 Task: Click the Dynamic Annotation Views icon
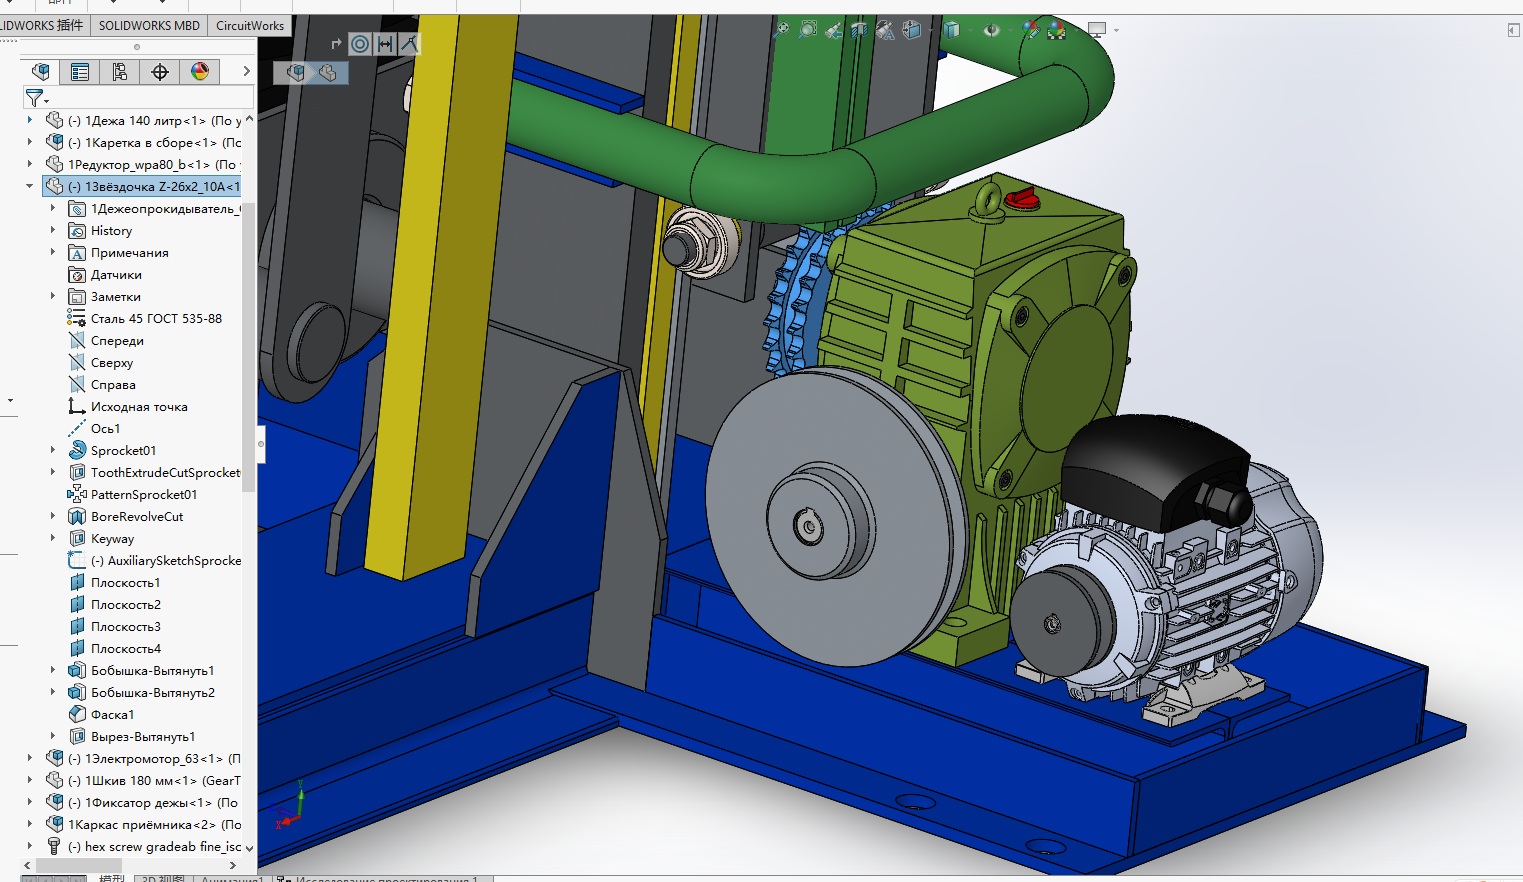(x=885, y=30)
